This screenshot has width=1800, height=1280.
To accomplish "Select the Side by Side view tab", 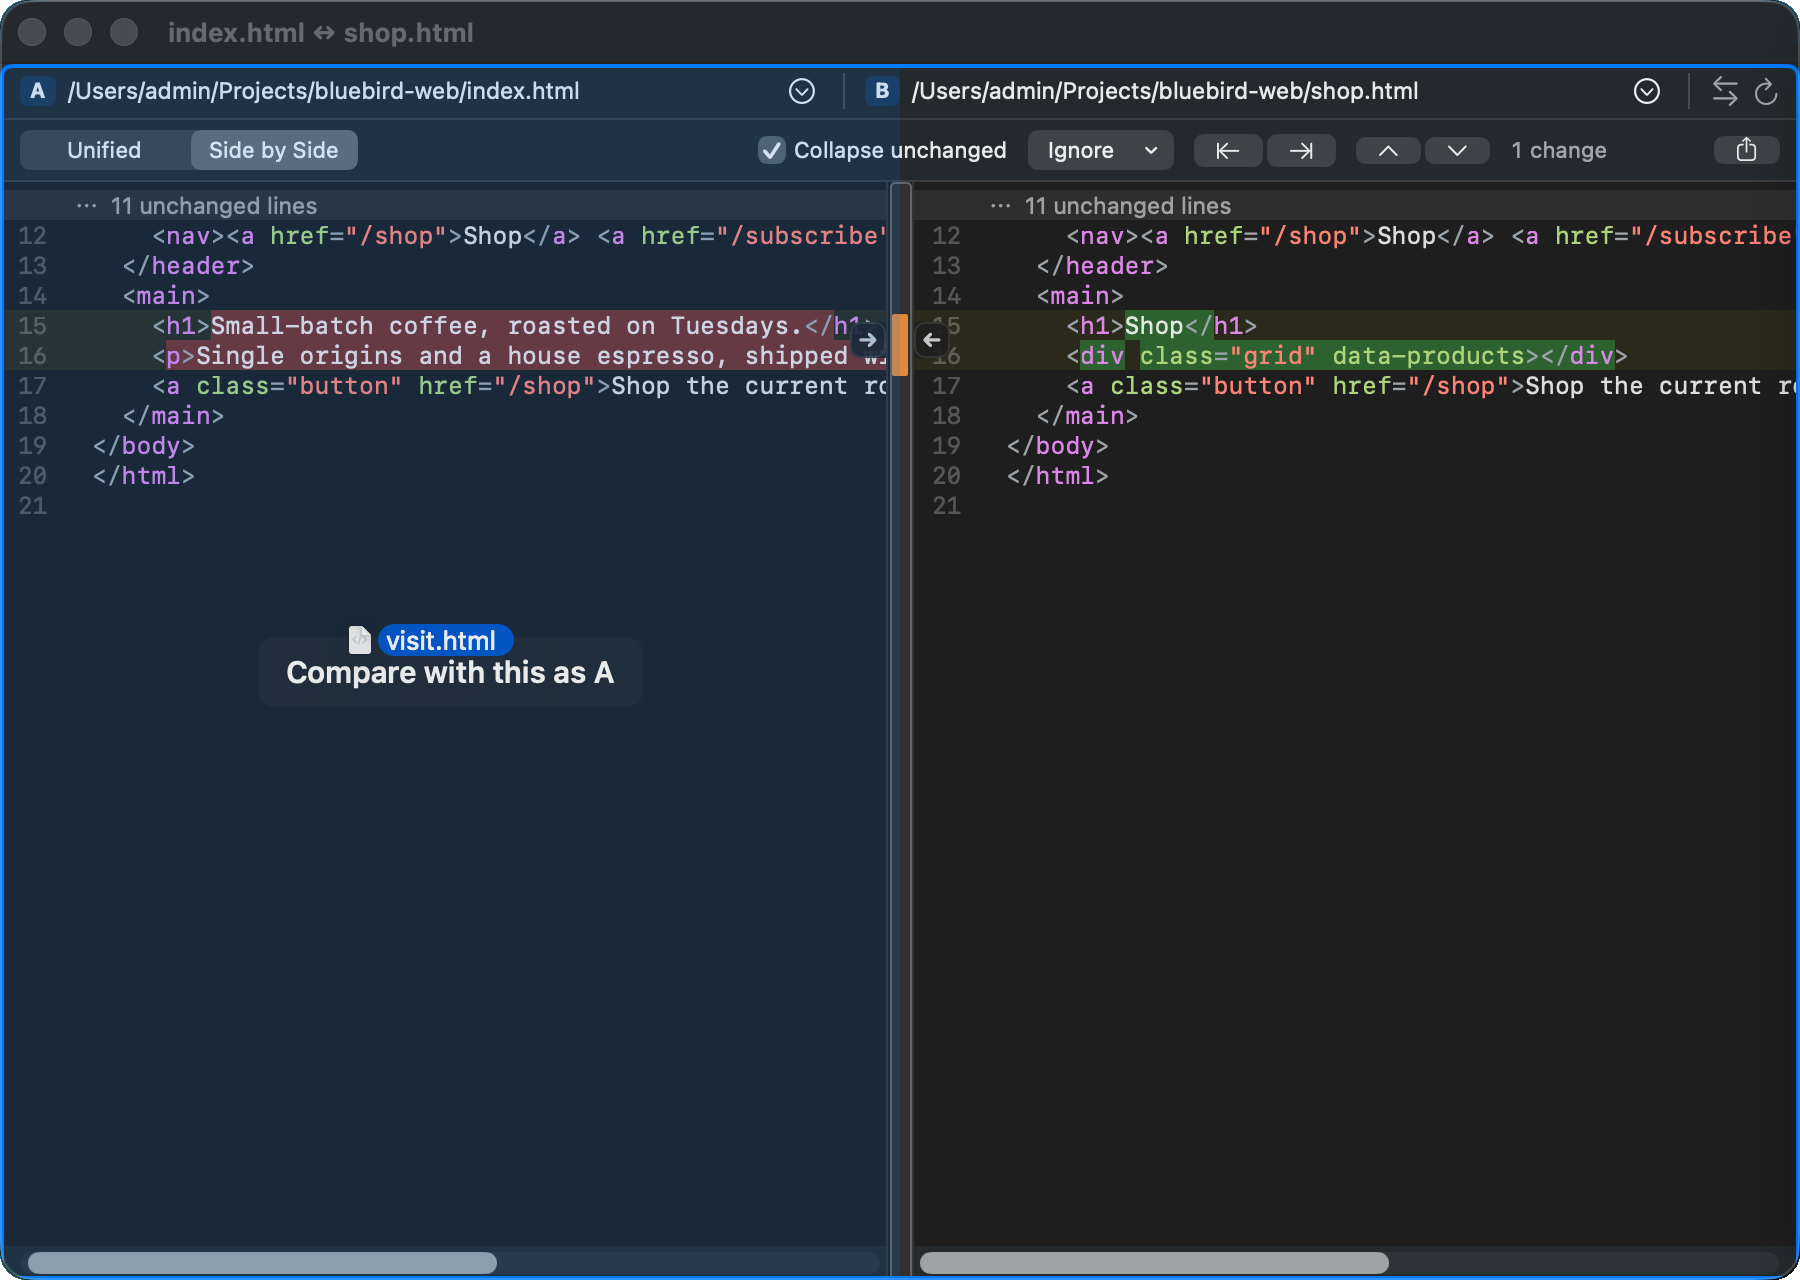I will pyautogui.click(x=274, y=150).
